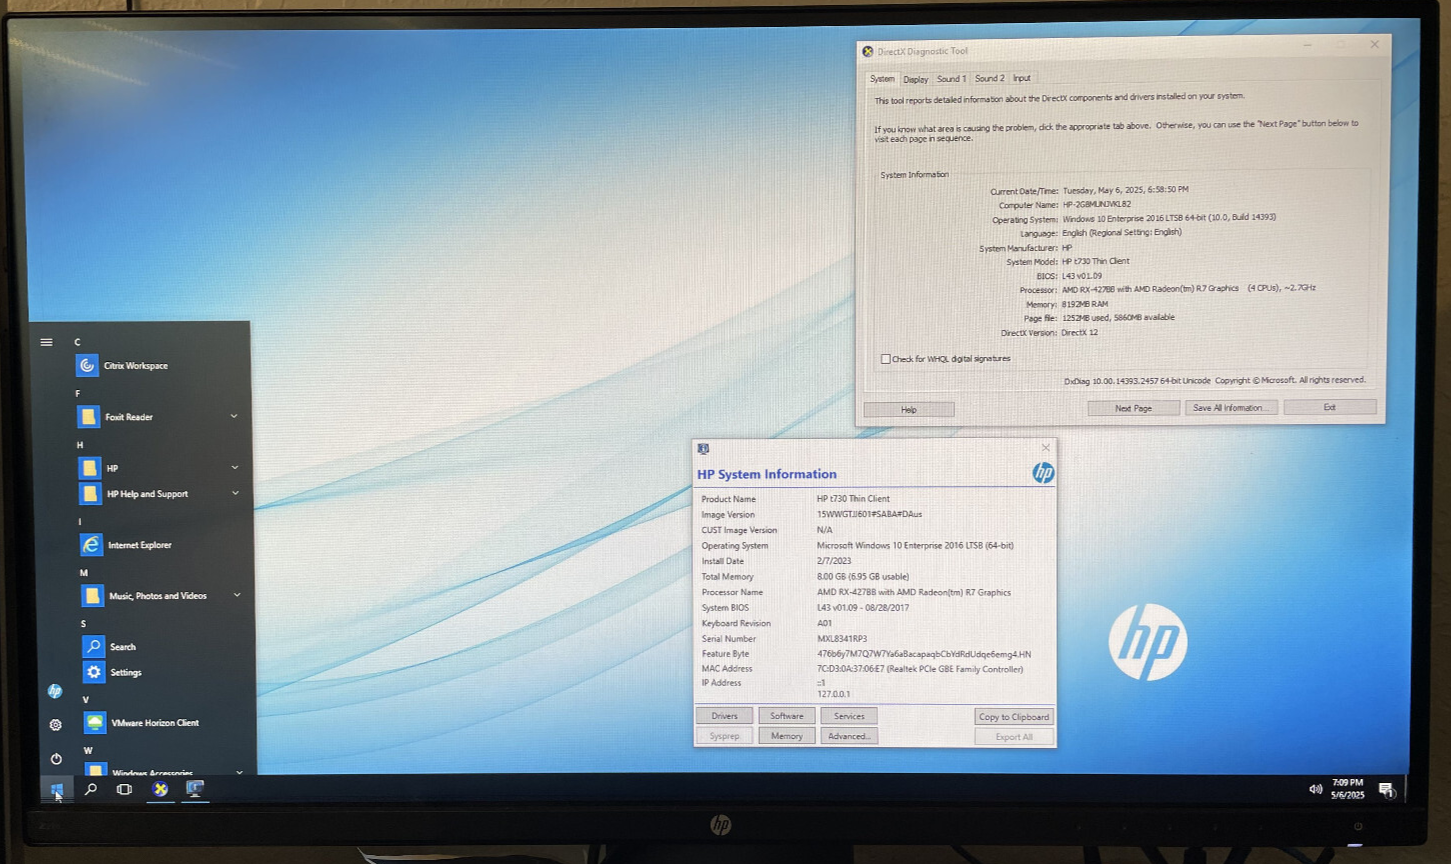Click the Sysprep button
1451x864 pixels.
(x=724, y=736)
